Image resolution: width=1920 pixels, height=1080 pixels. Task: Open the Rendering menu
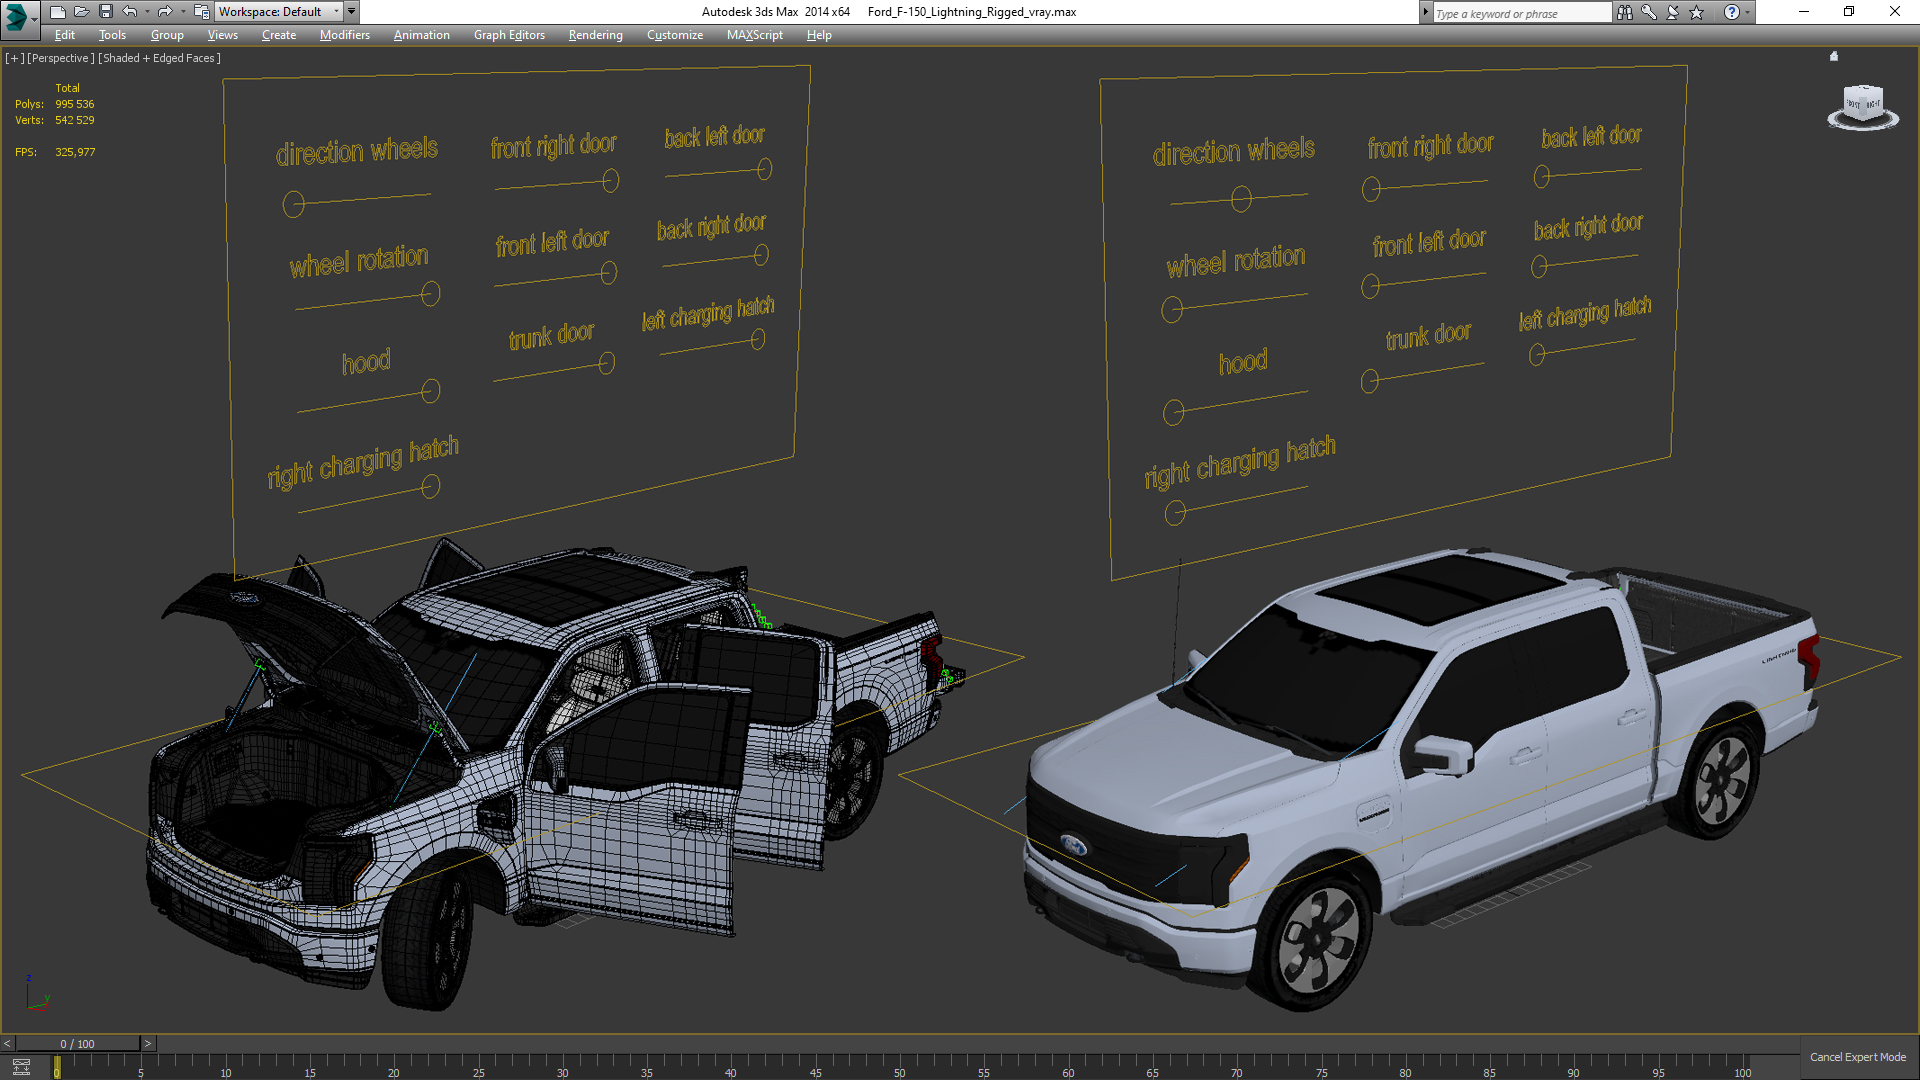pos(595,35)
